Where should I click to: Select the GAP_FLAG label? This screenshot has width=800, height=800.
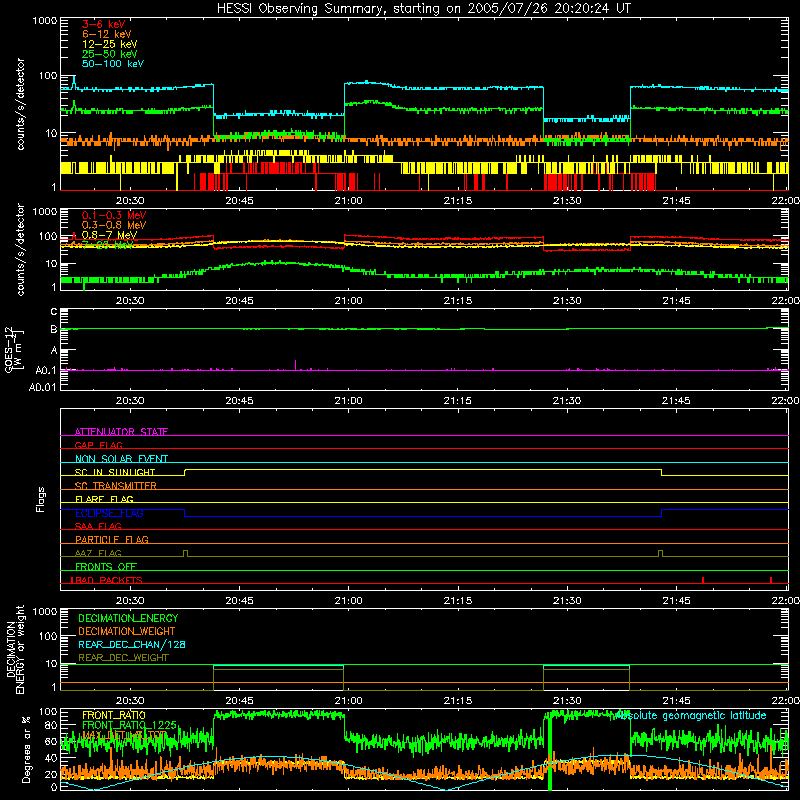coord(98,445)
